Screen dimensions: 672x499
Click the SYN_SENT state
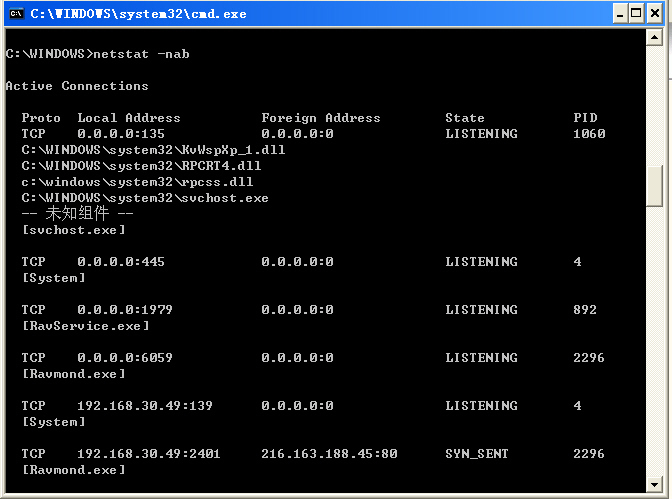[x=477, y=454]
